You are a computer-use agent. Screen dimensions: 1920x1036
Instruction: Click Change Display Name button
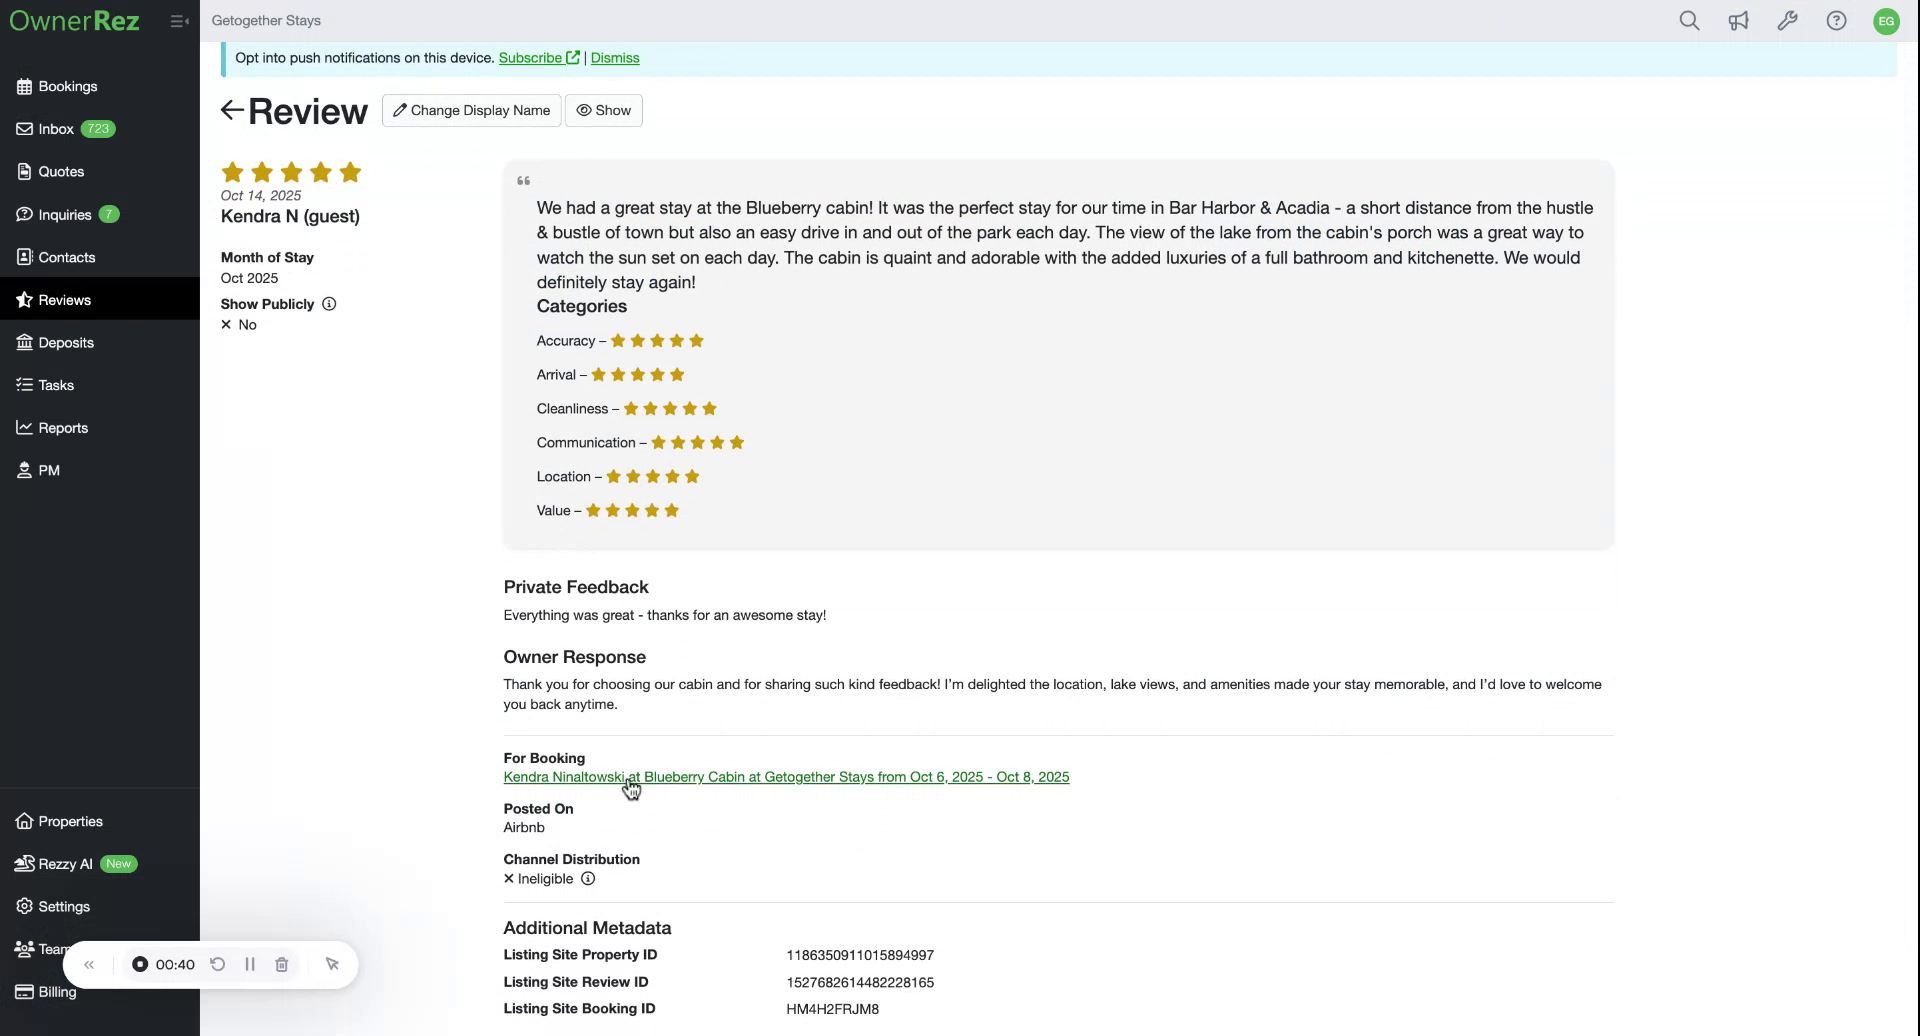tap(471, 111)
